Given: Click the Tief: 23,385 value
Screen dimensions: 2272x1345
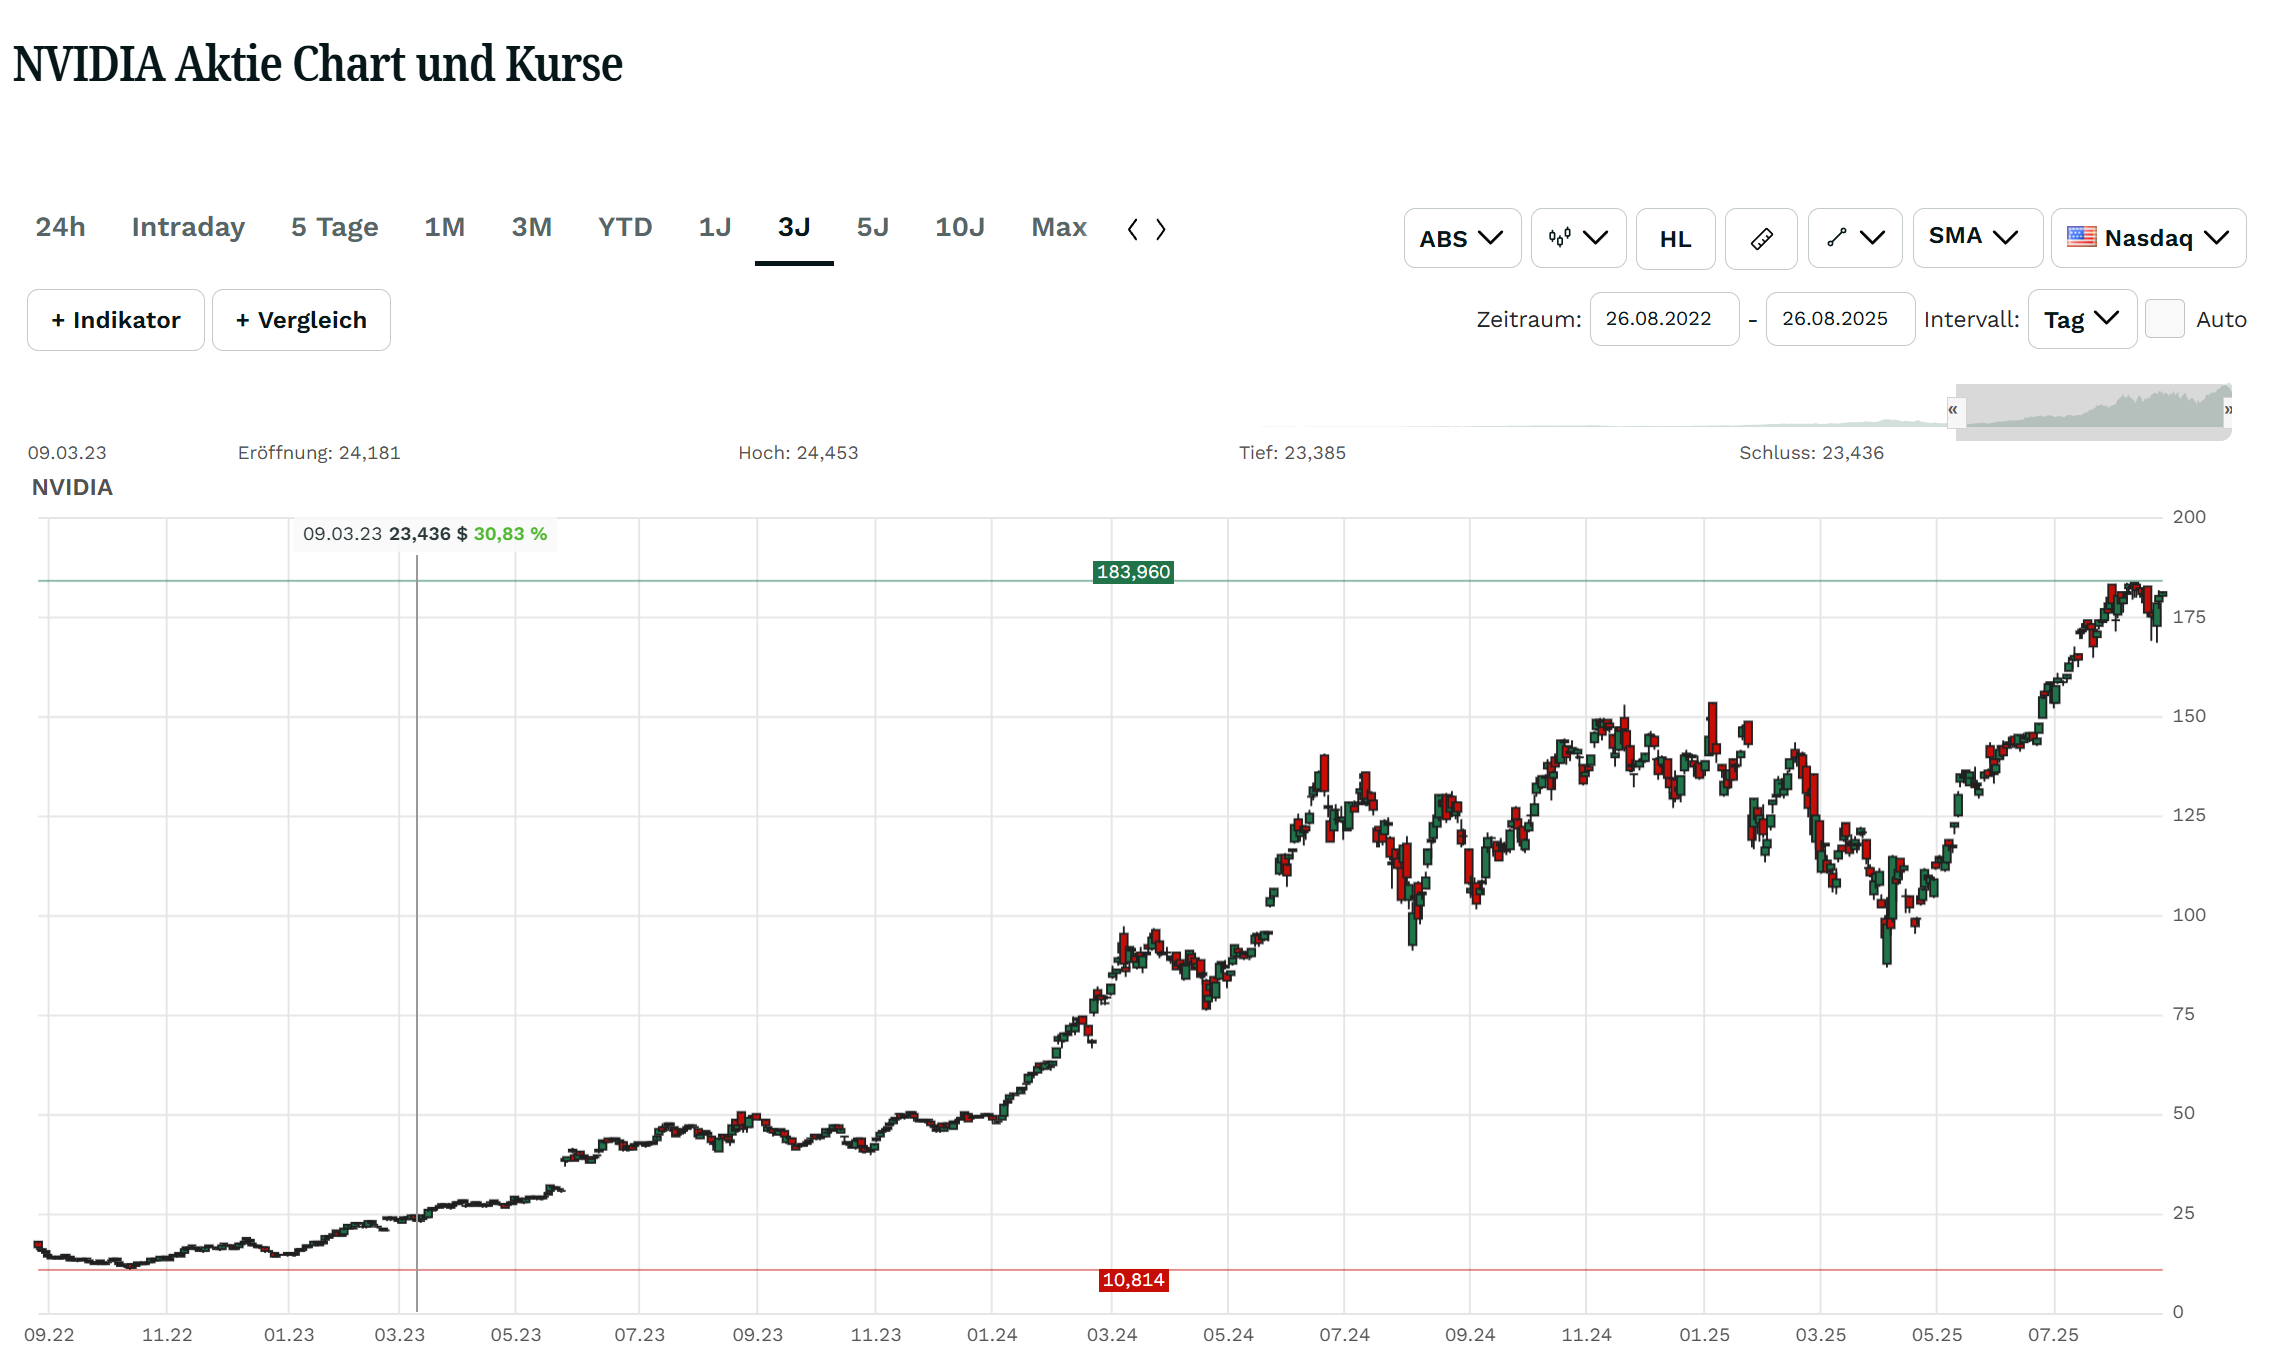Looking at the screenshot, I should (1292, 453).
